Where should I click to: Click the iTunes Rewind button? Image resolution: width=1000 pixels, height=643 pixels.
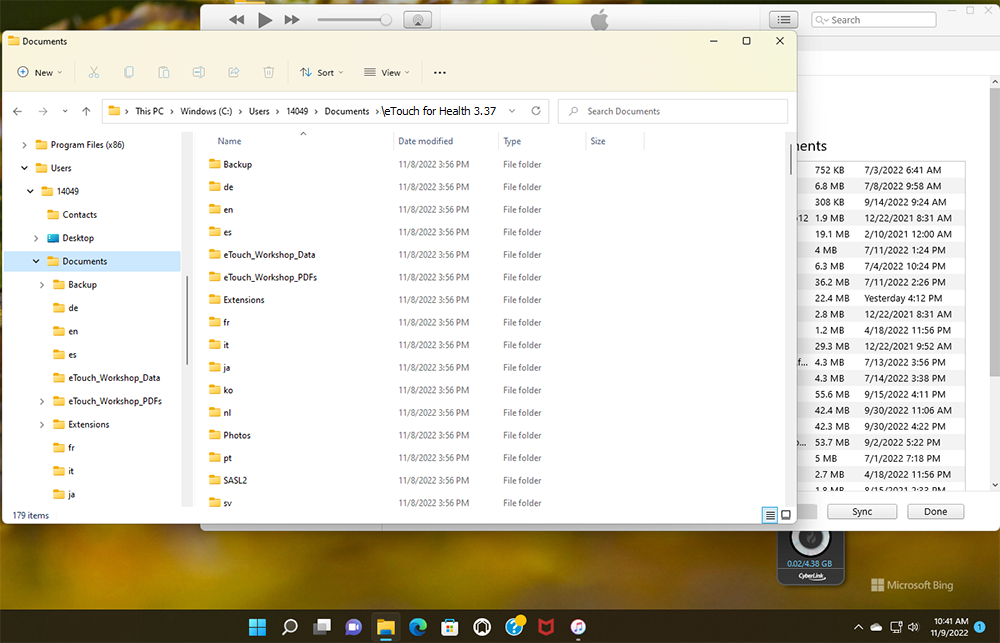(x=237, y=20)
